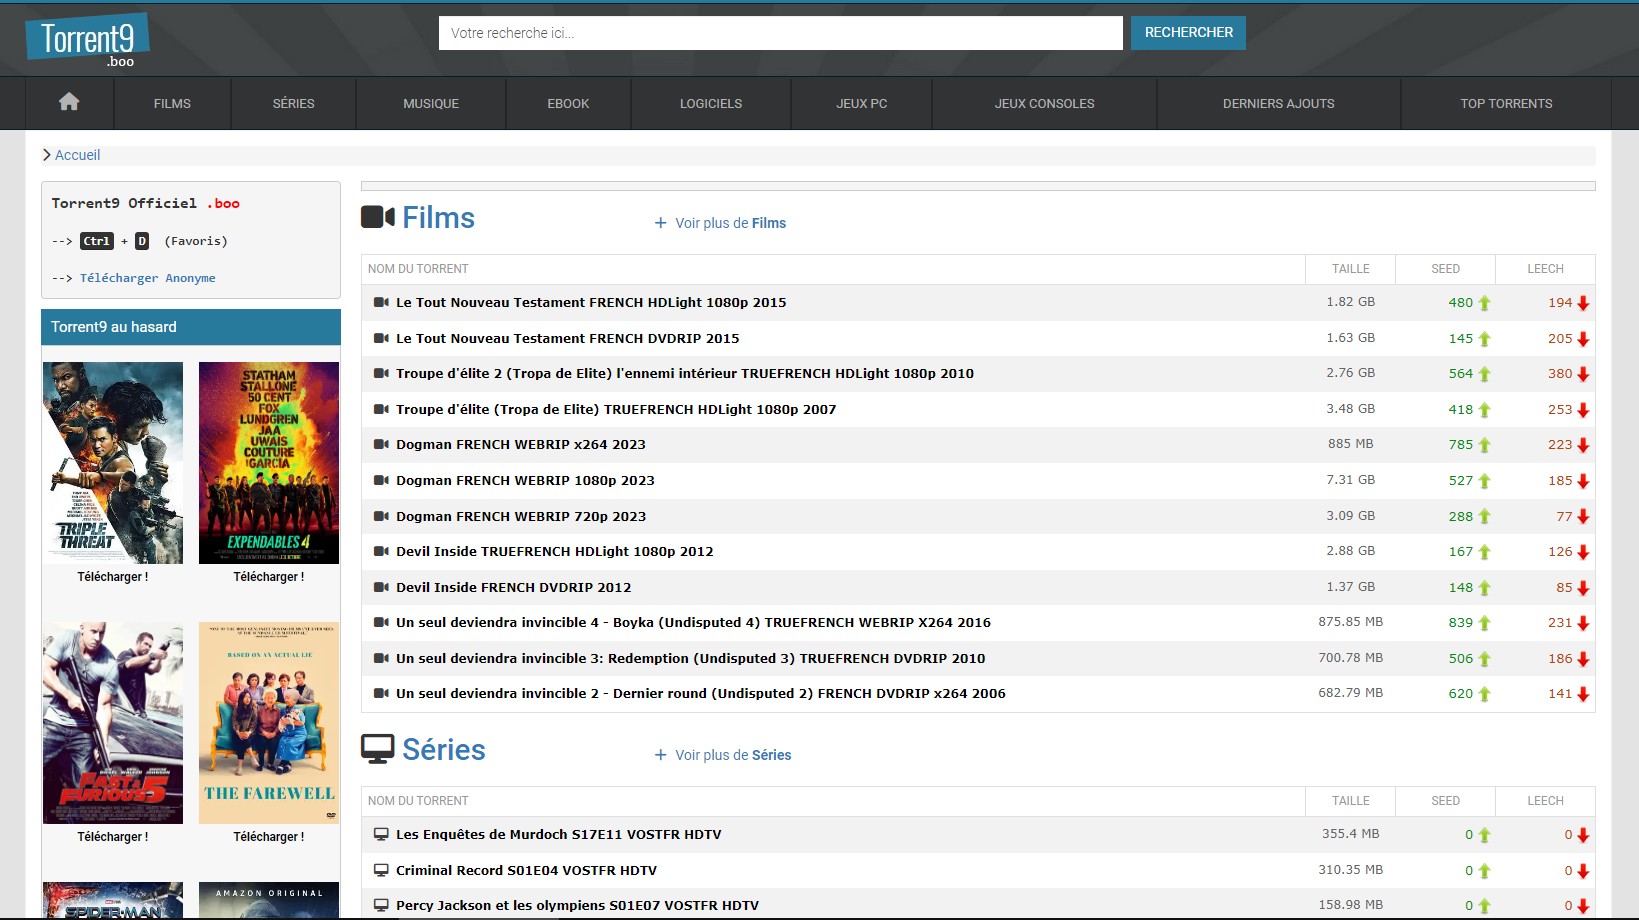The width and height of the screenshot is (1639, 920).
Task: Click the chevron icon before Accueil breadcrumb
Action: [x=47, y=155]
